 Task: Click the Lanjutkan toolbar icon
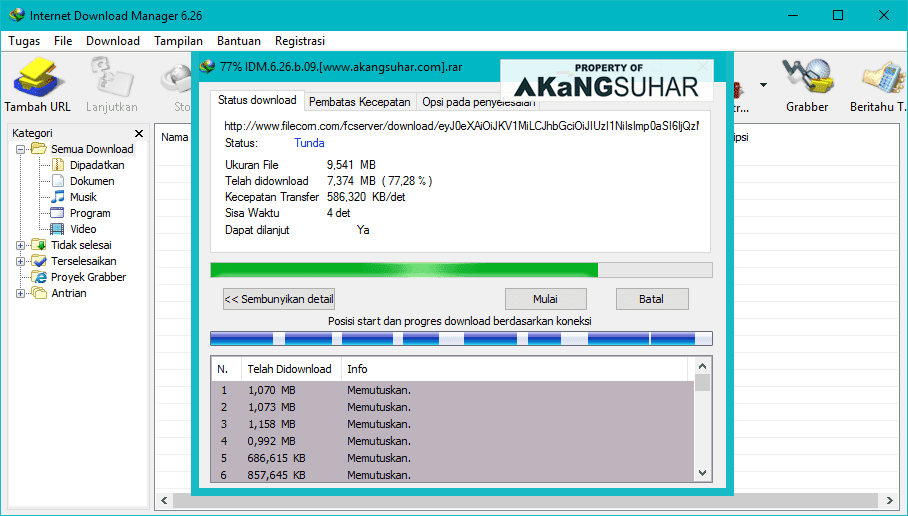pos(111,76)
